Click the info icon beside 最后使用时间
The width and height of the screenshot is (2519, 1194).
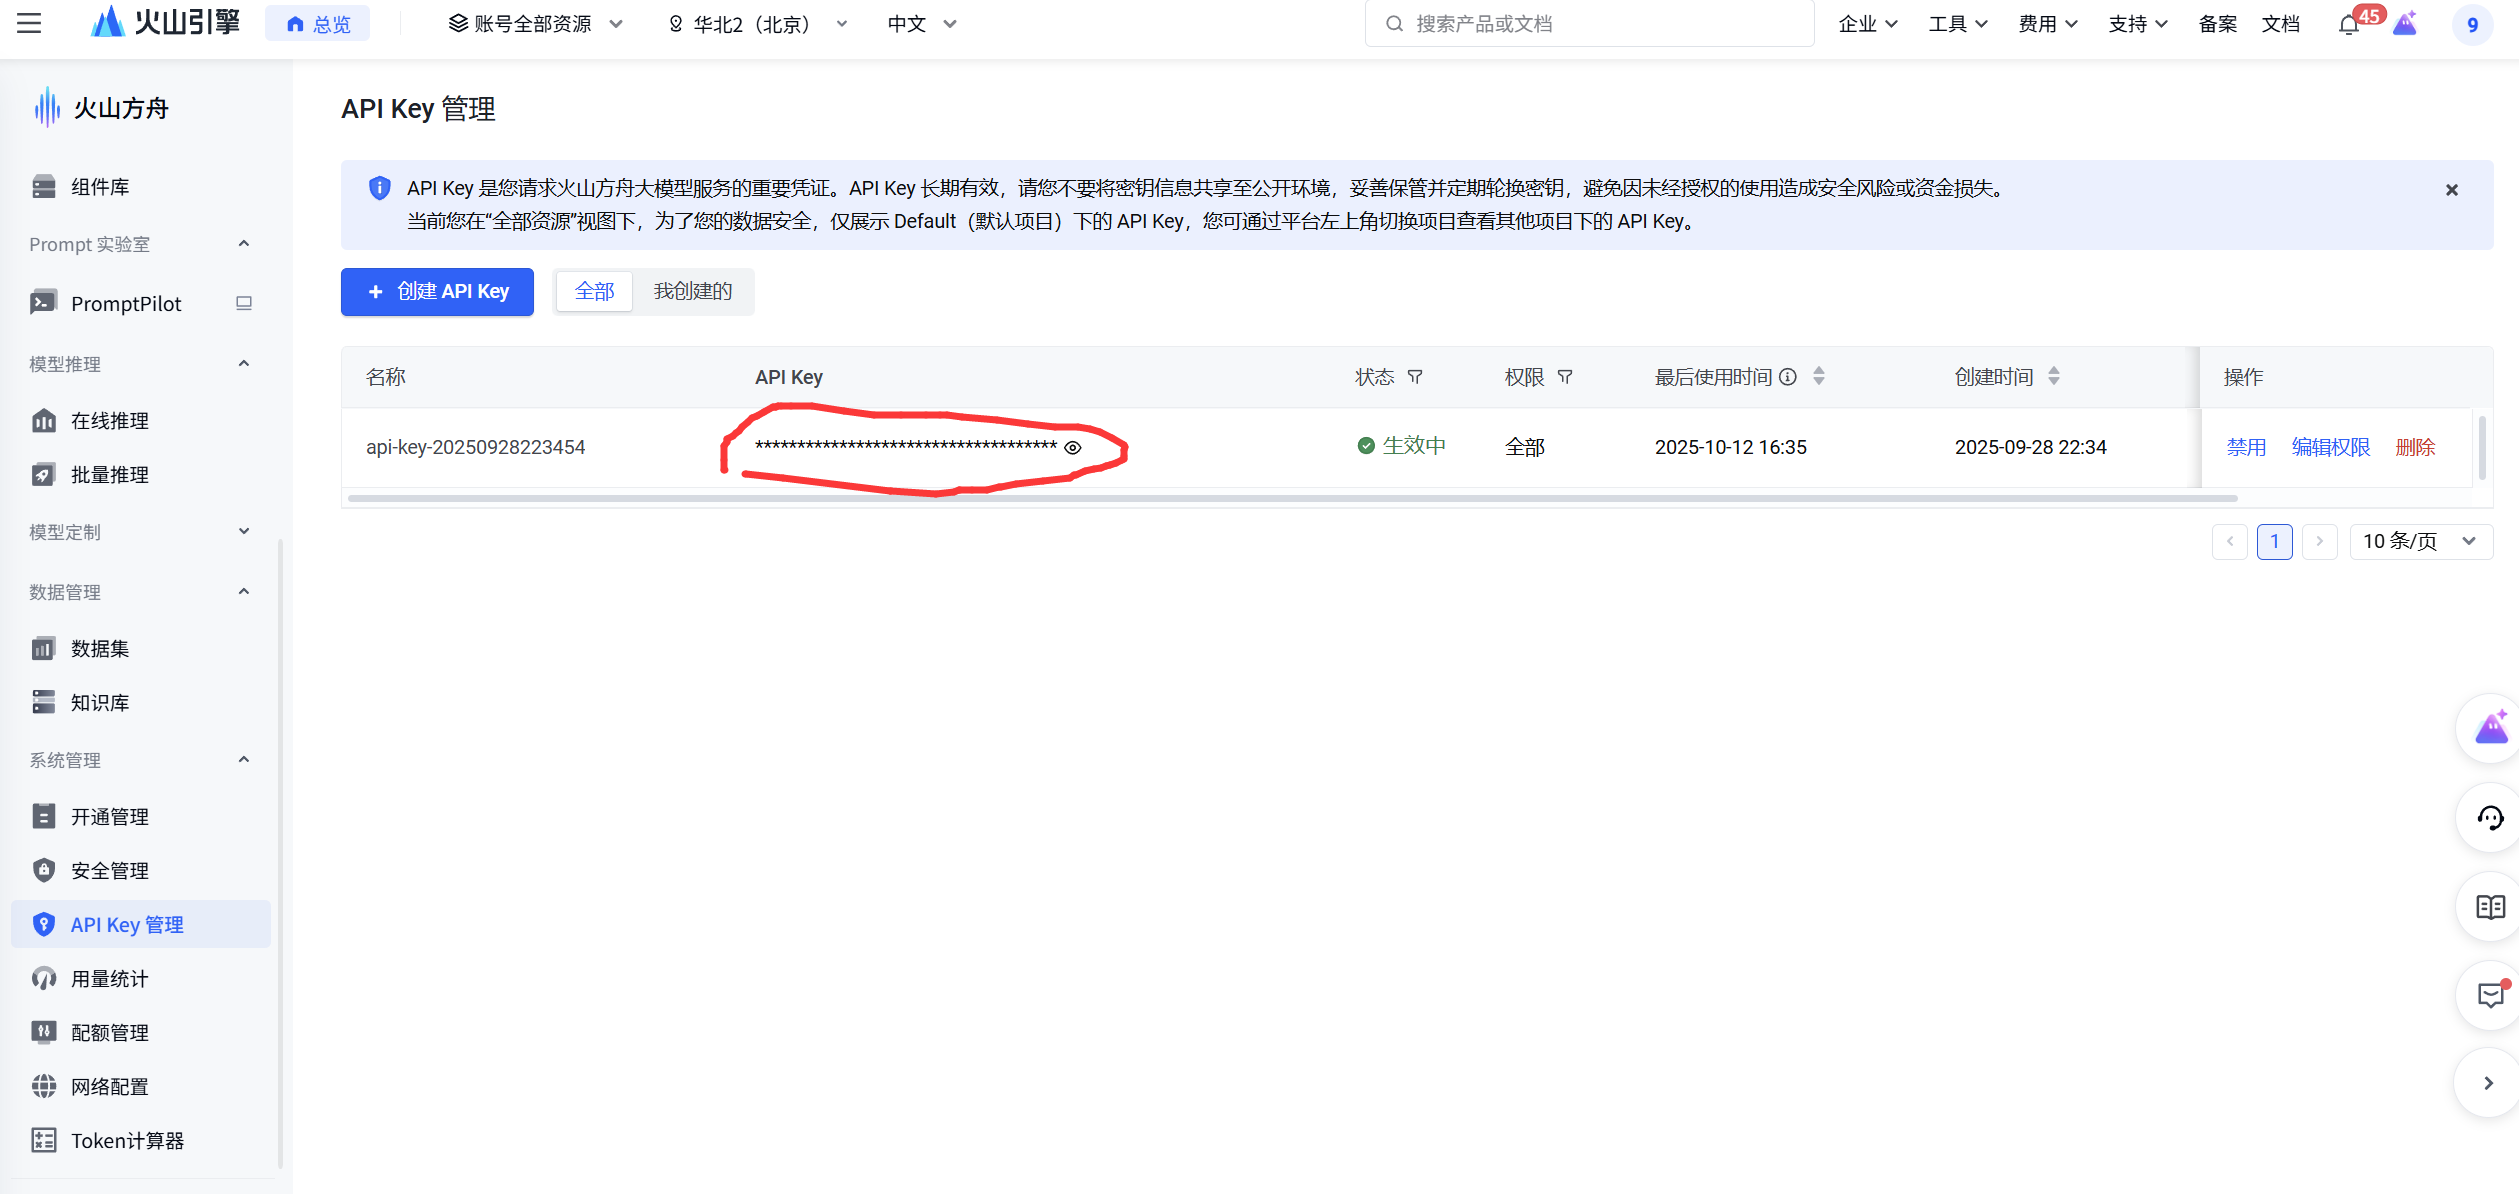coord(1788,377)
